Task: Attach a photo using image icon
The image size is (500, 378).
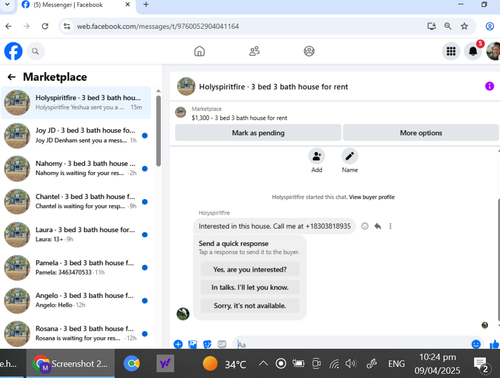Action: (193, 344)
